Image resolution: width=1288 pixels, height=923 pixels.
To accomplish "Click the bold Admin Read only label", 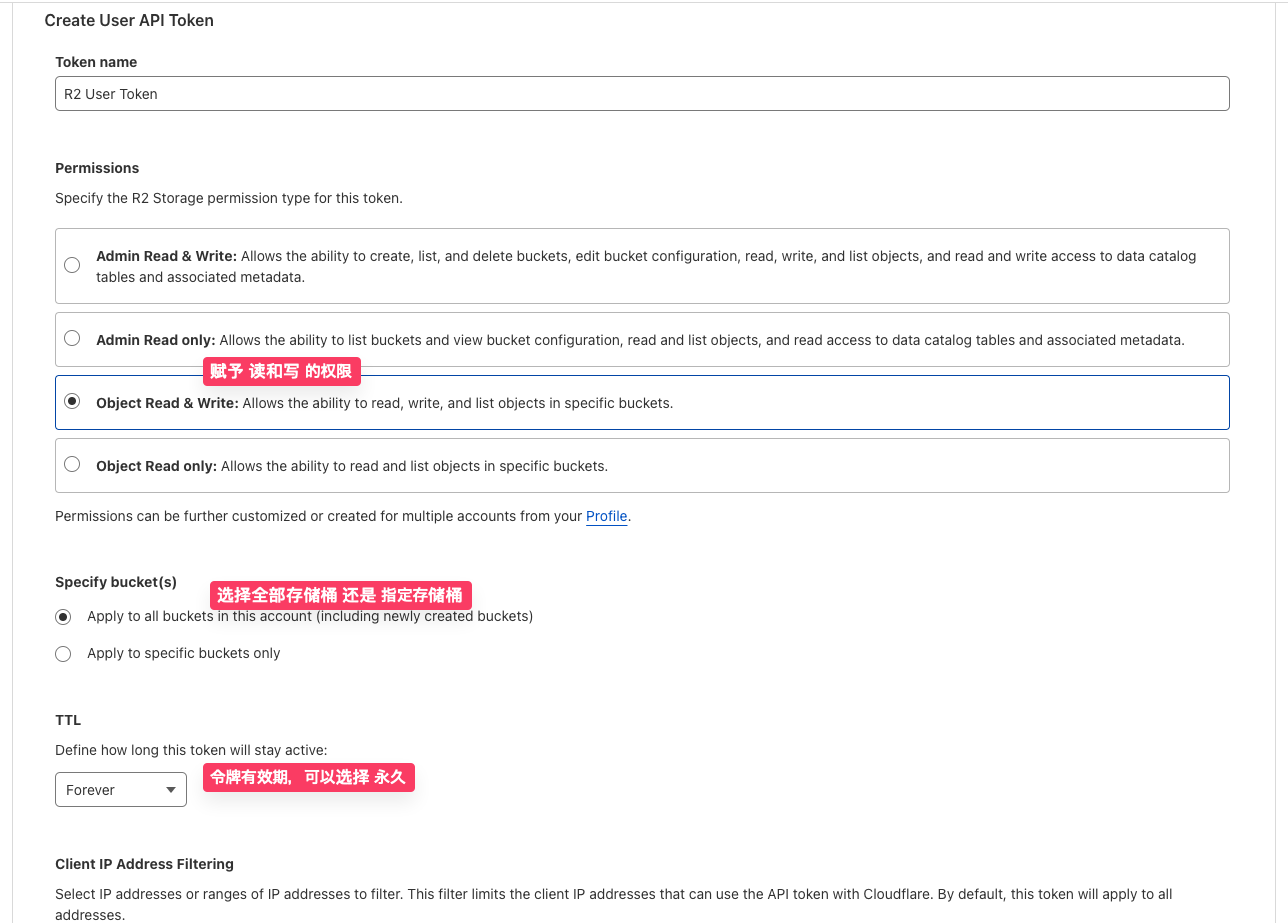I will [155, 340].
